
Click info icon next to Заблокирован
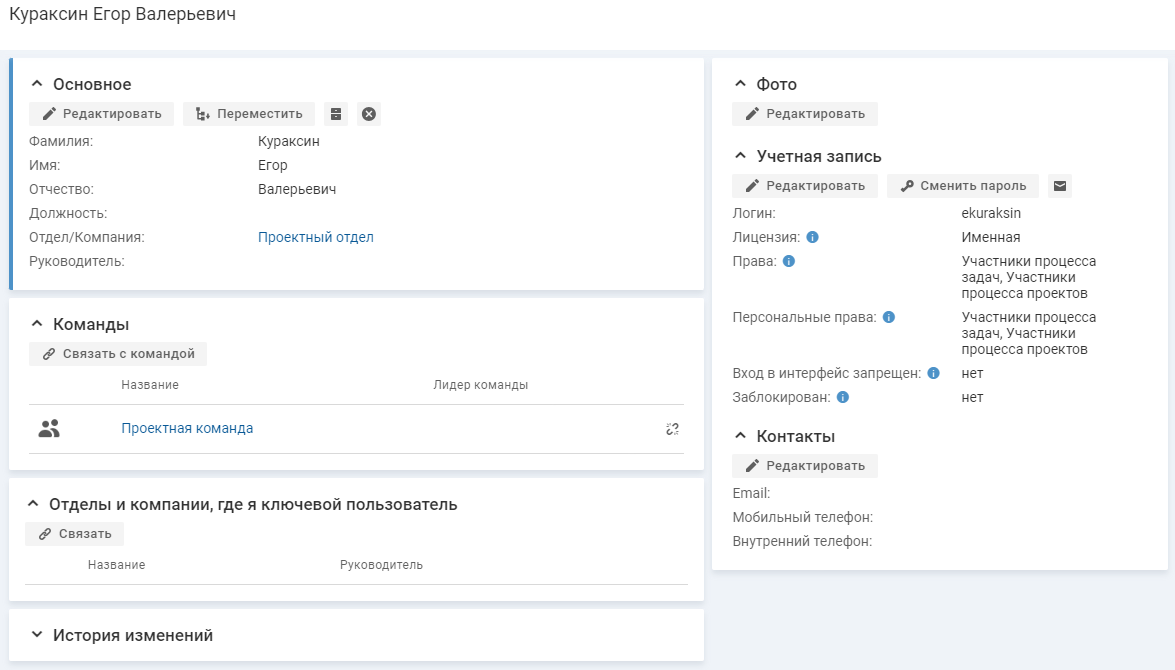click(843, 398)
